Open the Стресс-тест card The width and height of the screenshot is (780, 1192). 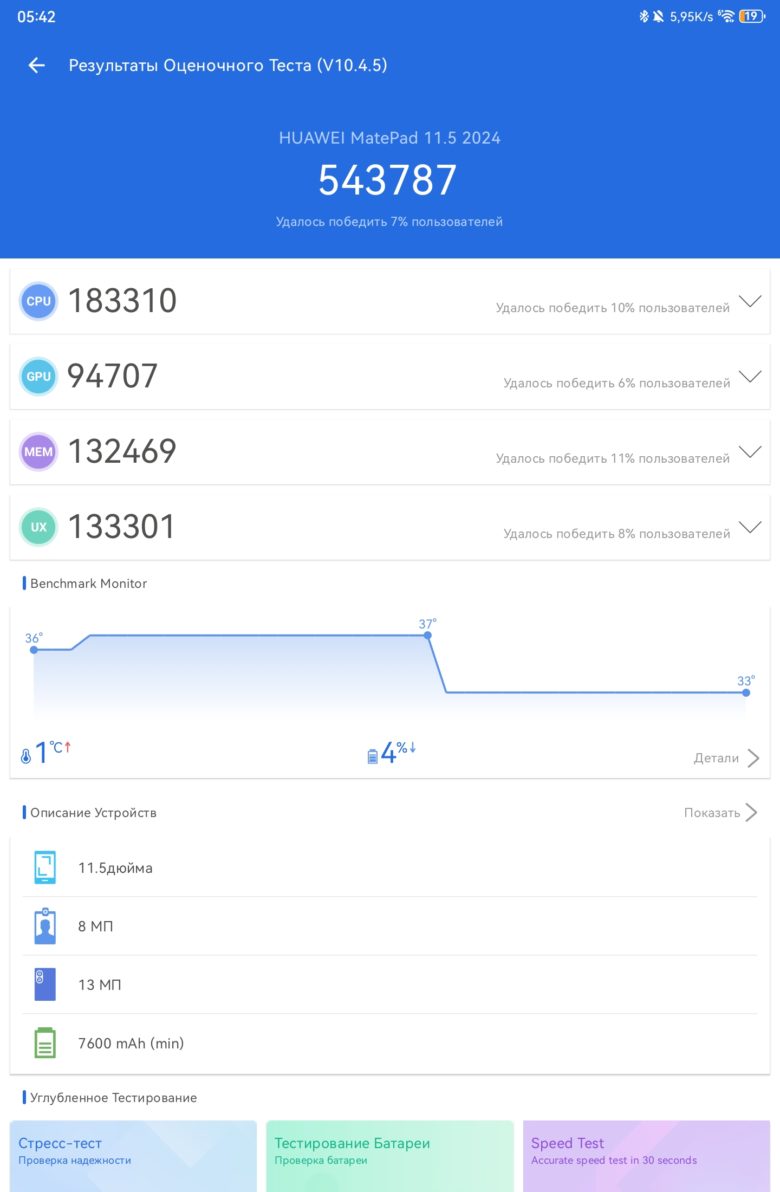click(133, 1156)
